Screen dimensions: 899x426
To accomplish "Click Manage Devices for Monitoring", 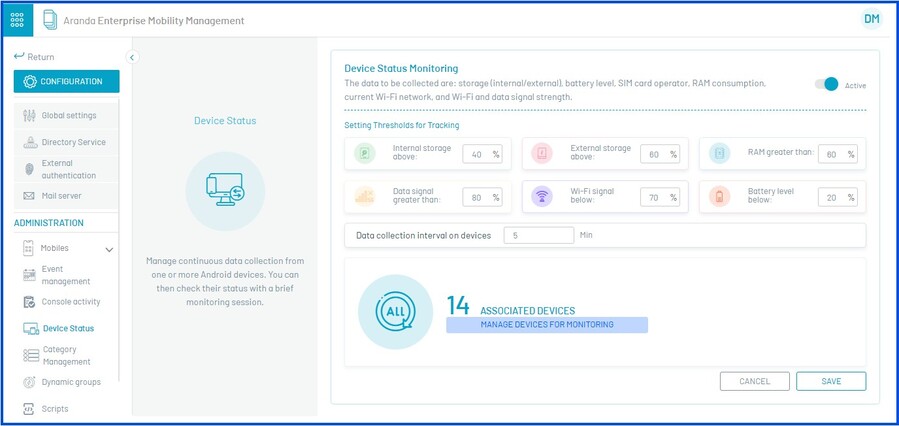I will (x=546, y=325).
